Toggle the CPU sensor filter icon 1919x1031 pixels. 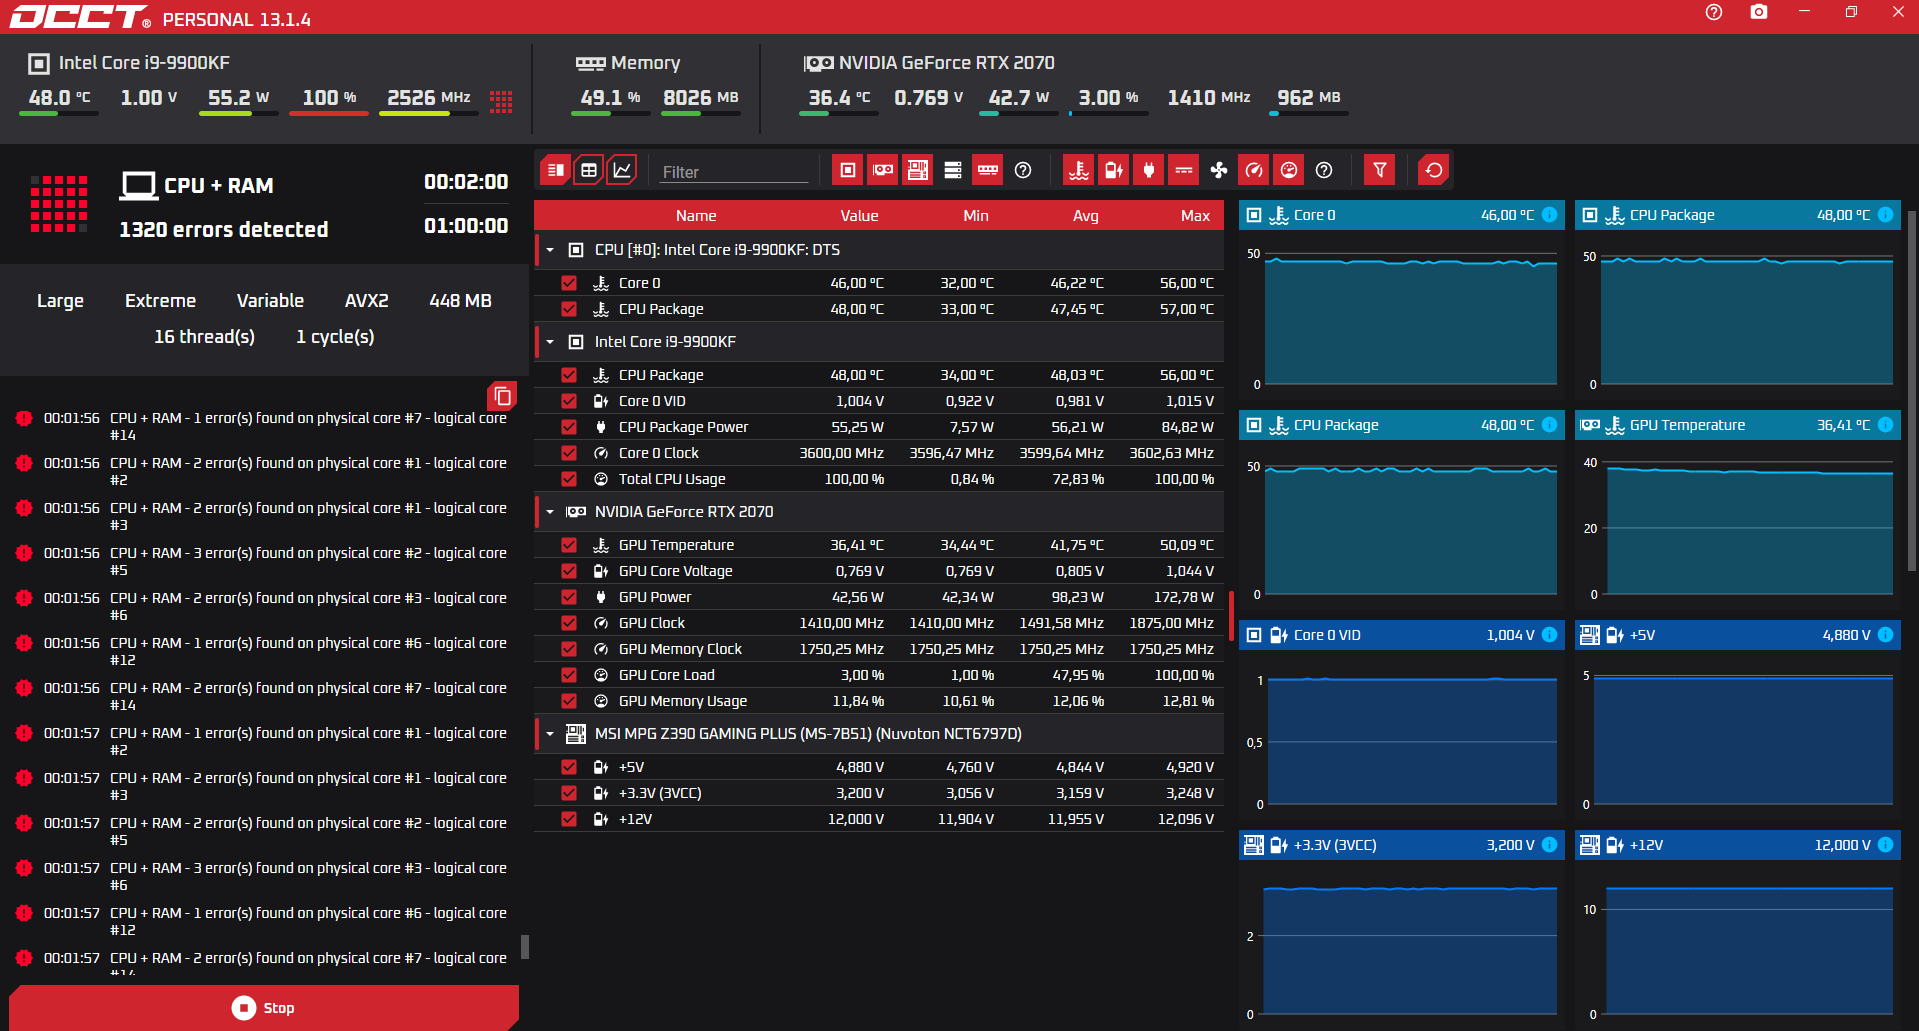click(848, 170)
